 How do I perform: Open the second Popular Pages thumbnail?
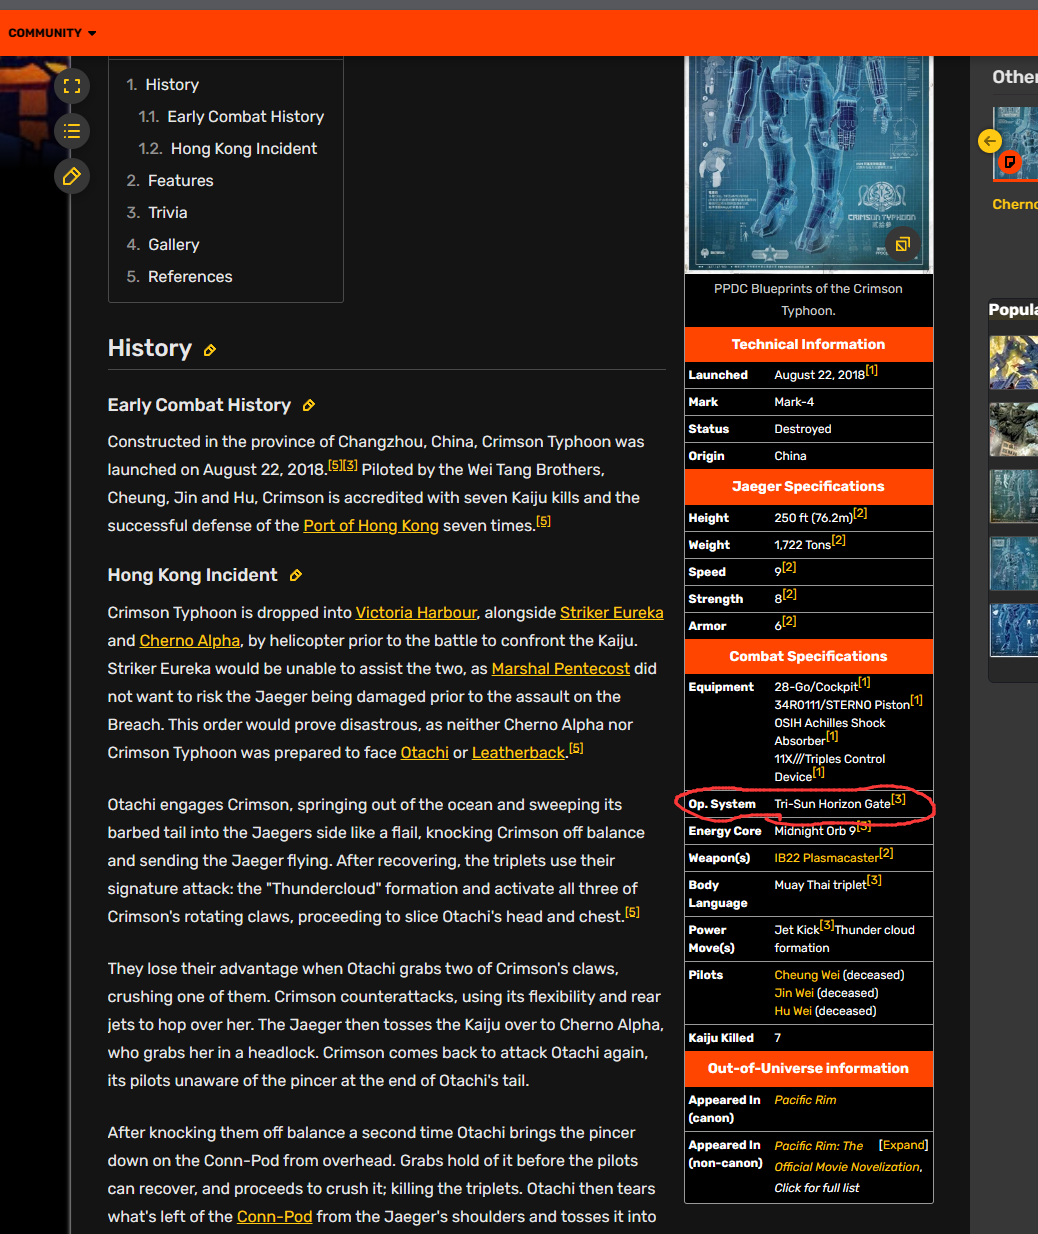[x=1014, y=429]
